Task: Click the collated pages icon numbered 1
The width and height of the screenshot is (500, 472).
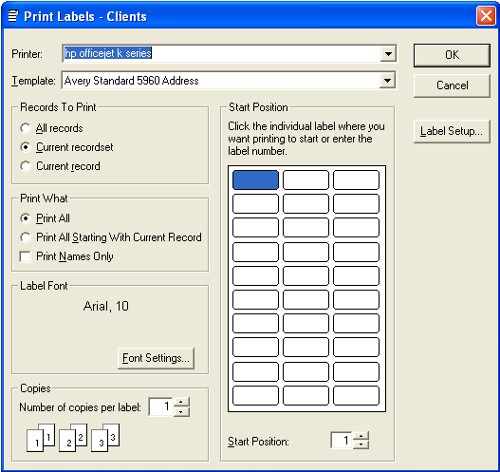Action: pos(41,438)
